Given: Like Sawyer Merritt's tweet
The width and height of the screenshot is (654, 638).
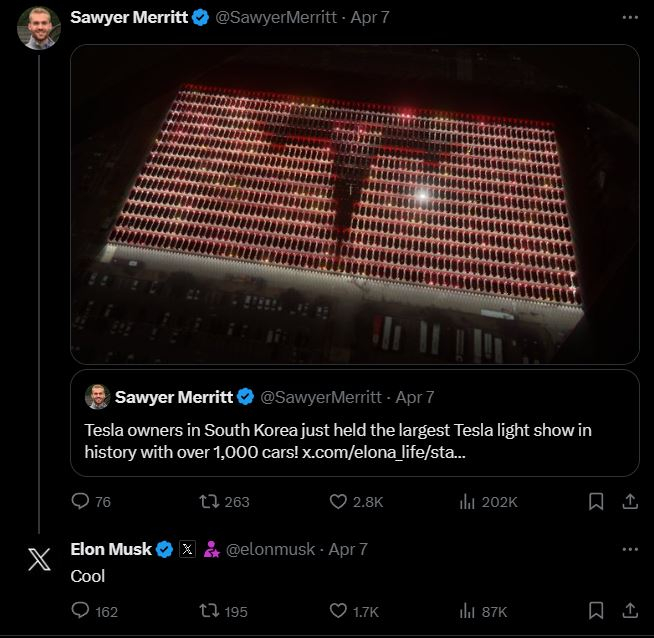Looking at the screenshot, I should pos(338,501).
